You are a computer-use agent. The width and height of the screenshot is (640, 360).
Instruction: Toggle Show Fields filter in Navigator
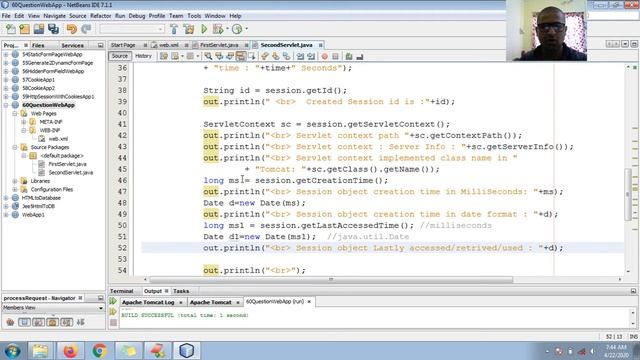pyautogui.click(x=24, y=322)
